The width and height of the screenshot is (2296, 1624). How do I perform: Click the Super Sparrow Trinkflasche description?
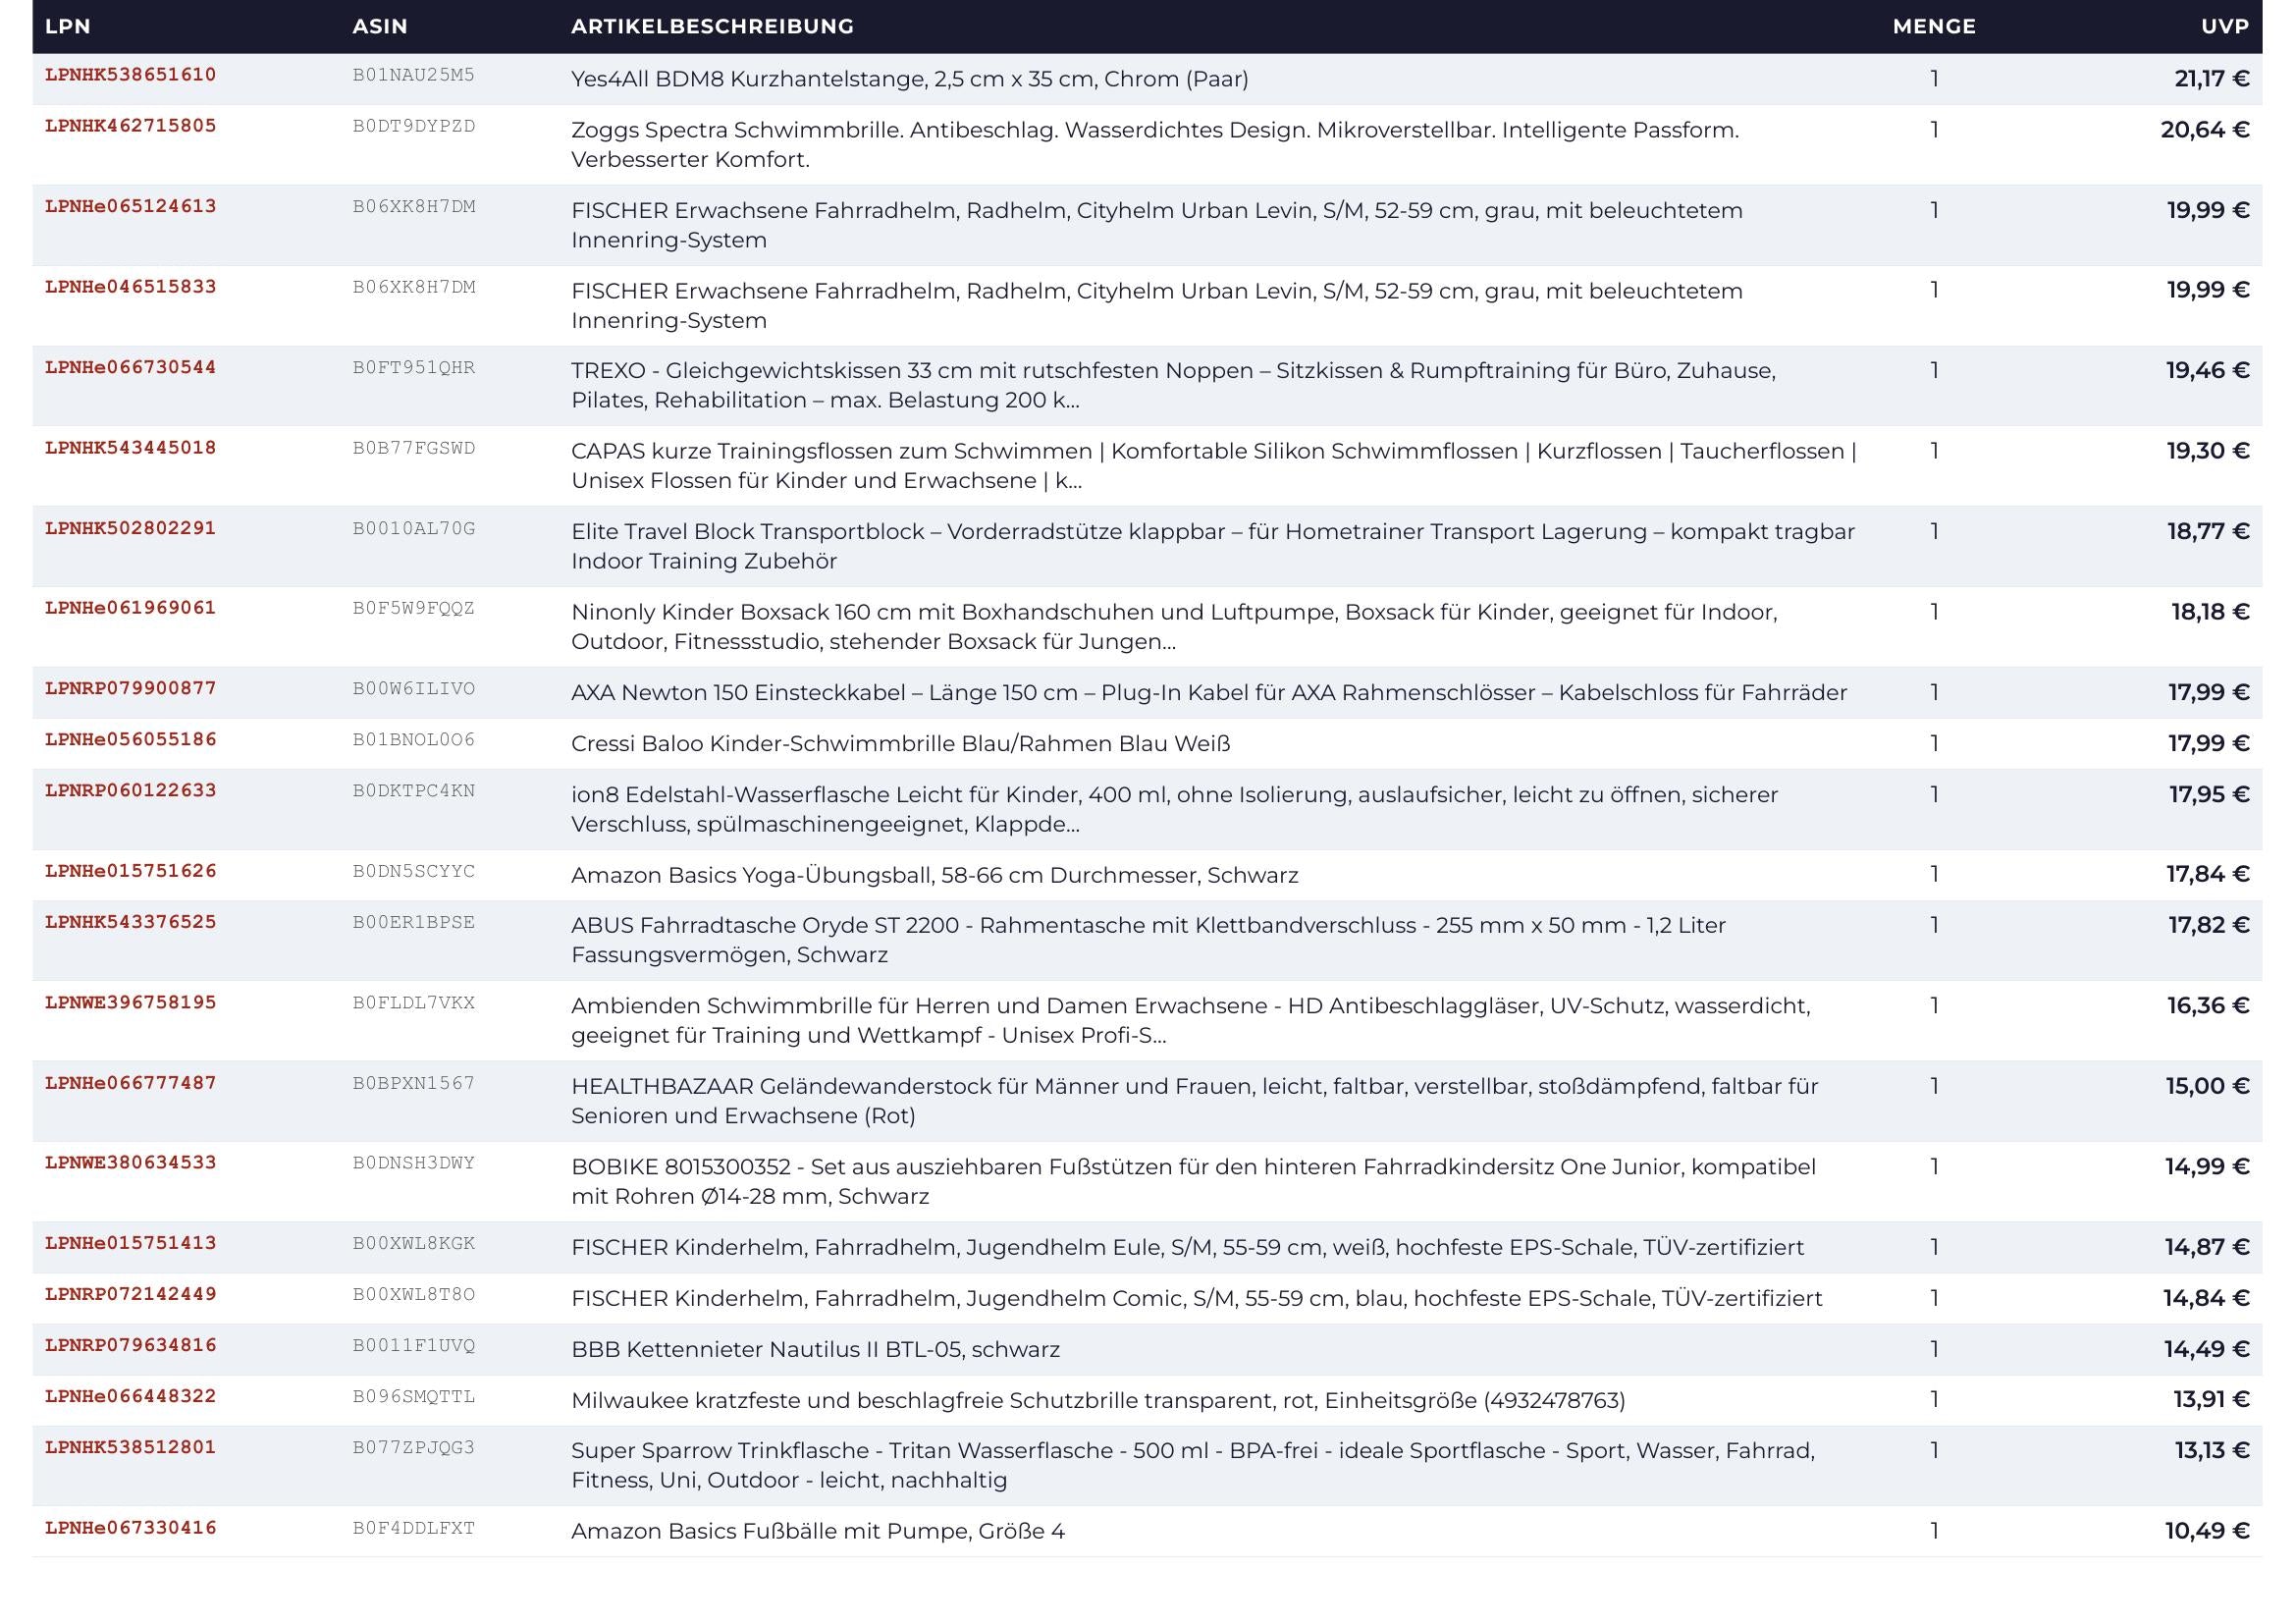pyautogui.click(x=1193, y=1466)
